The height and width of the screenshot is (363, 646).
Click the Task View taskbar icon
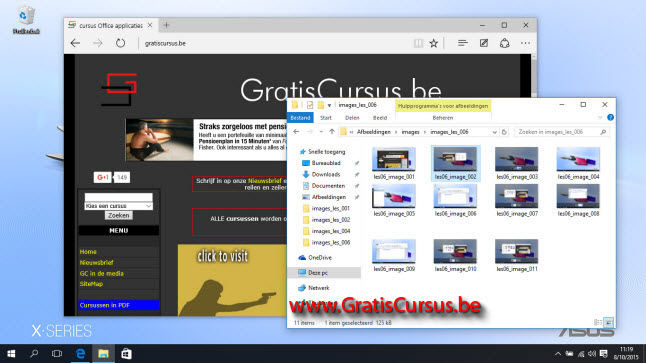coord(57,354)
